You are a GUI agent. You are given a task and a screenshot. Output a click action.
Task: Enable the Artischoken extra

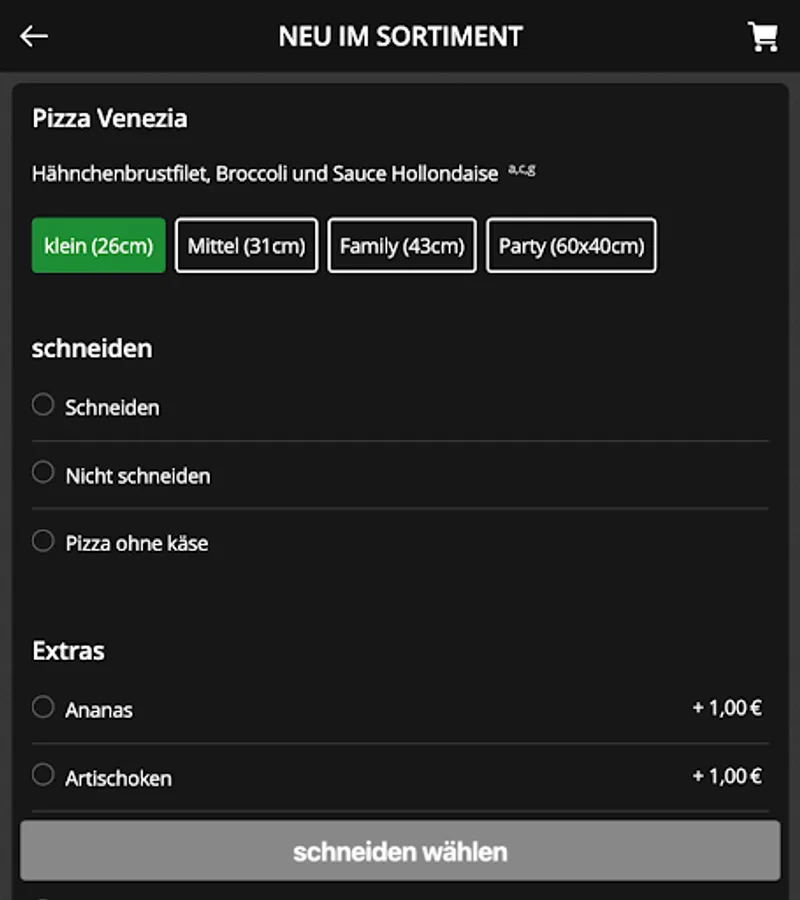43,775
